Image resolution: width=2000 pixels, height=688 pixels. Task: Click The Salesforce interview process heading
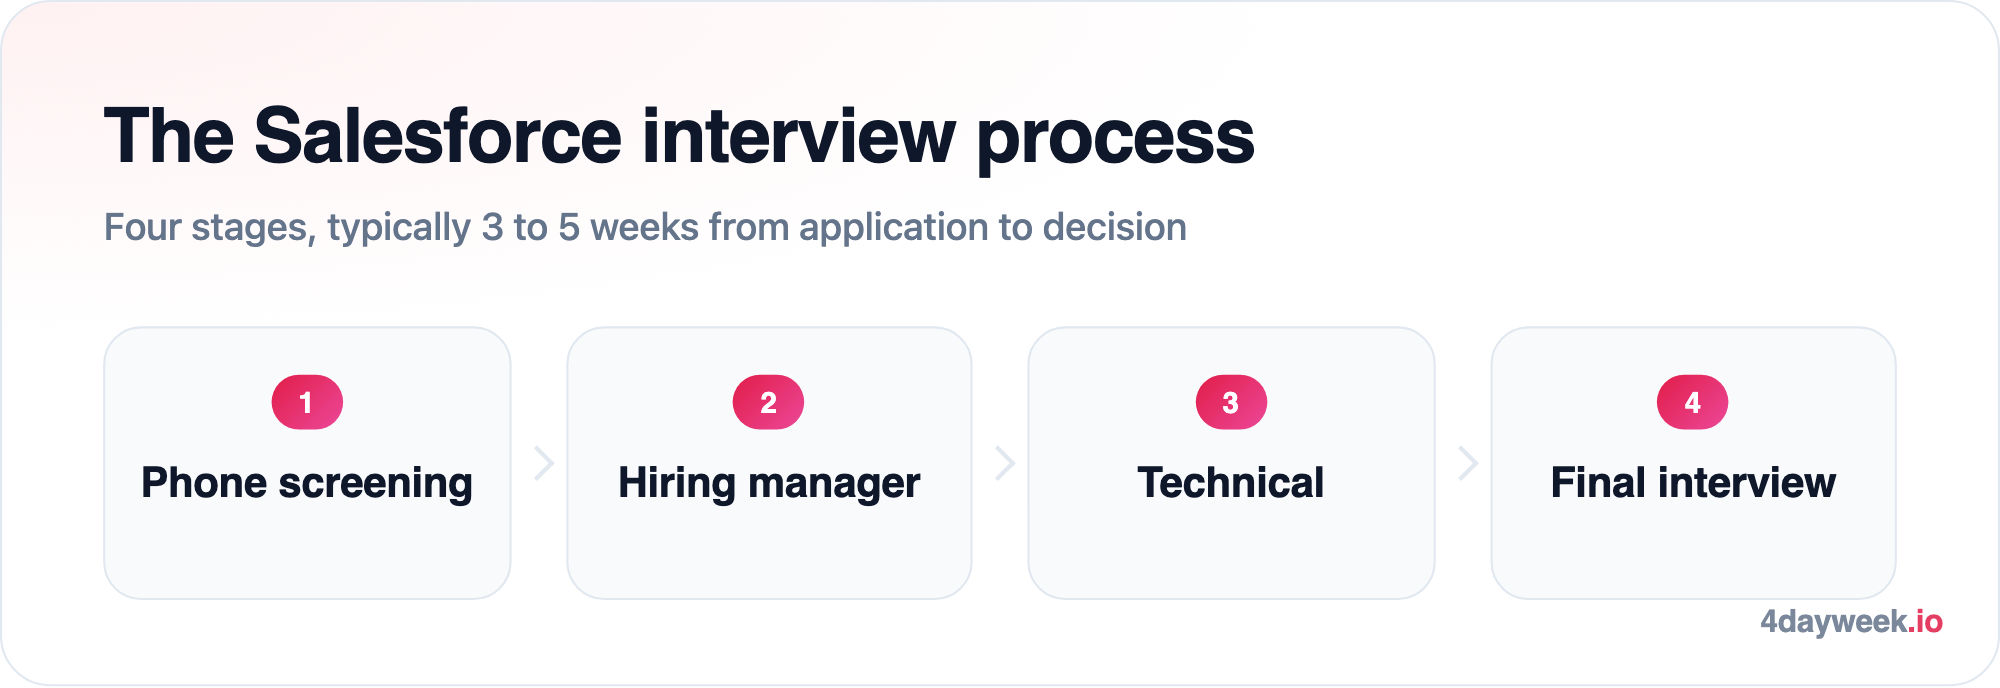pos(679,137)
